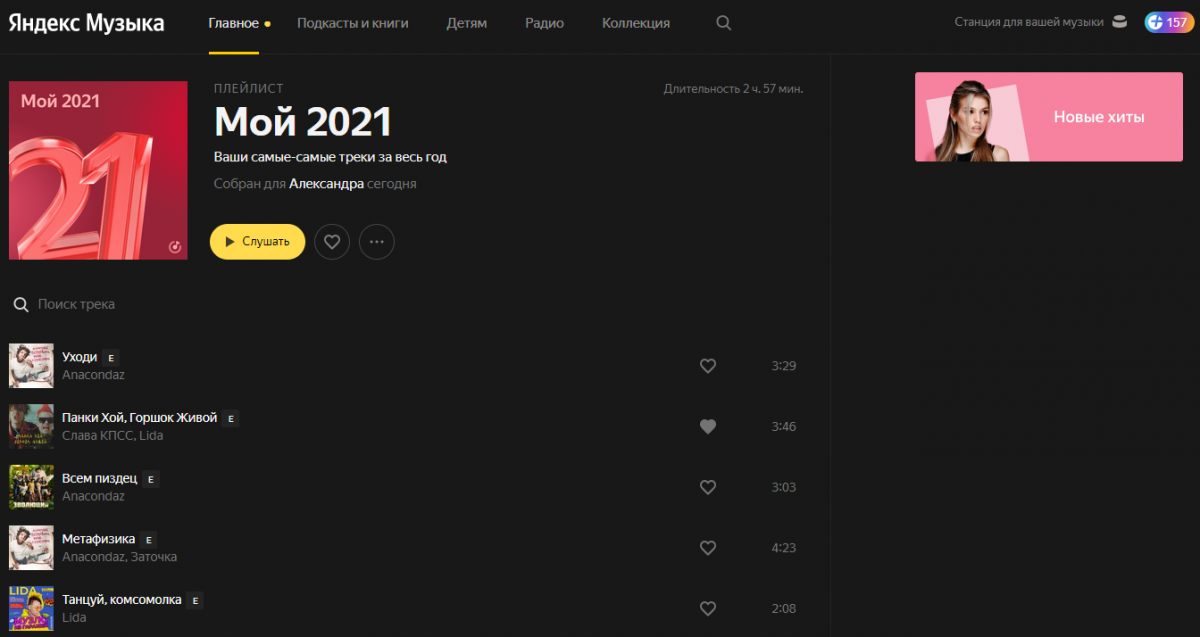Open the search magnifier in top navigation

pos(724,23)
